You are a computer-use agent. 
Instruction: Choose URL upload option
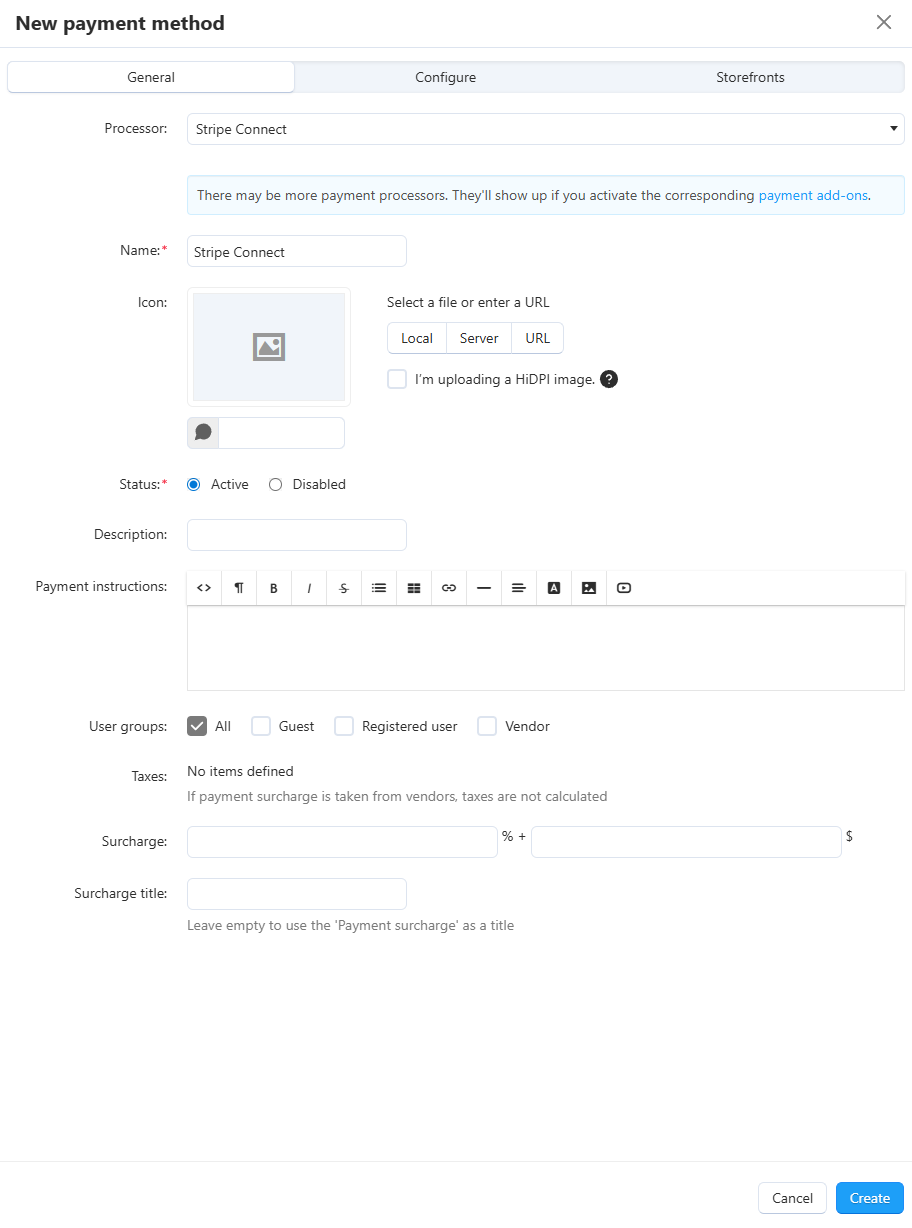tap(538, 338)
